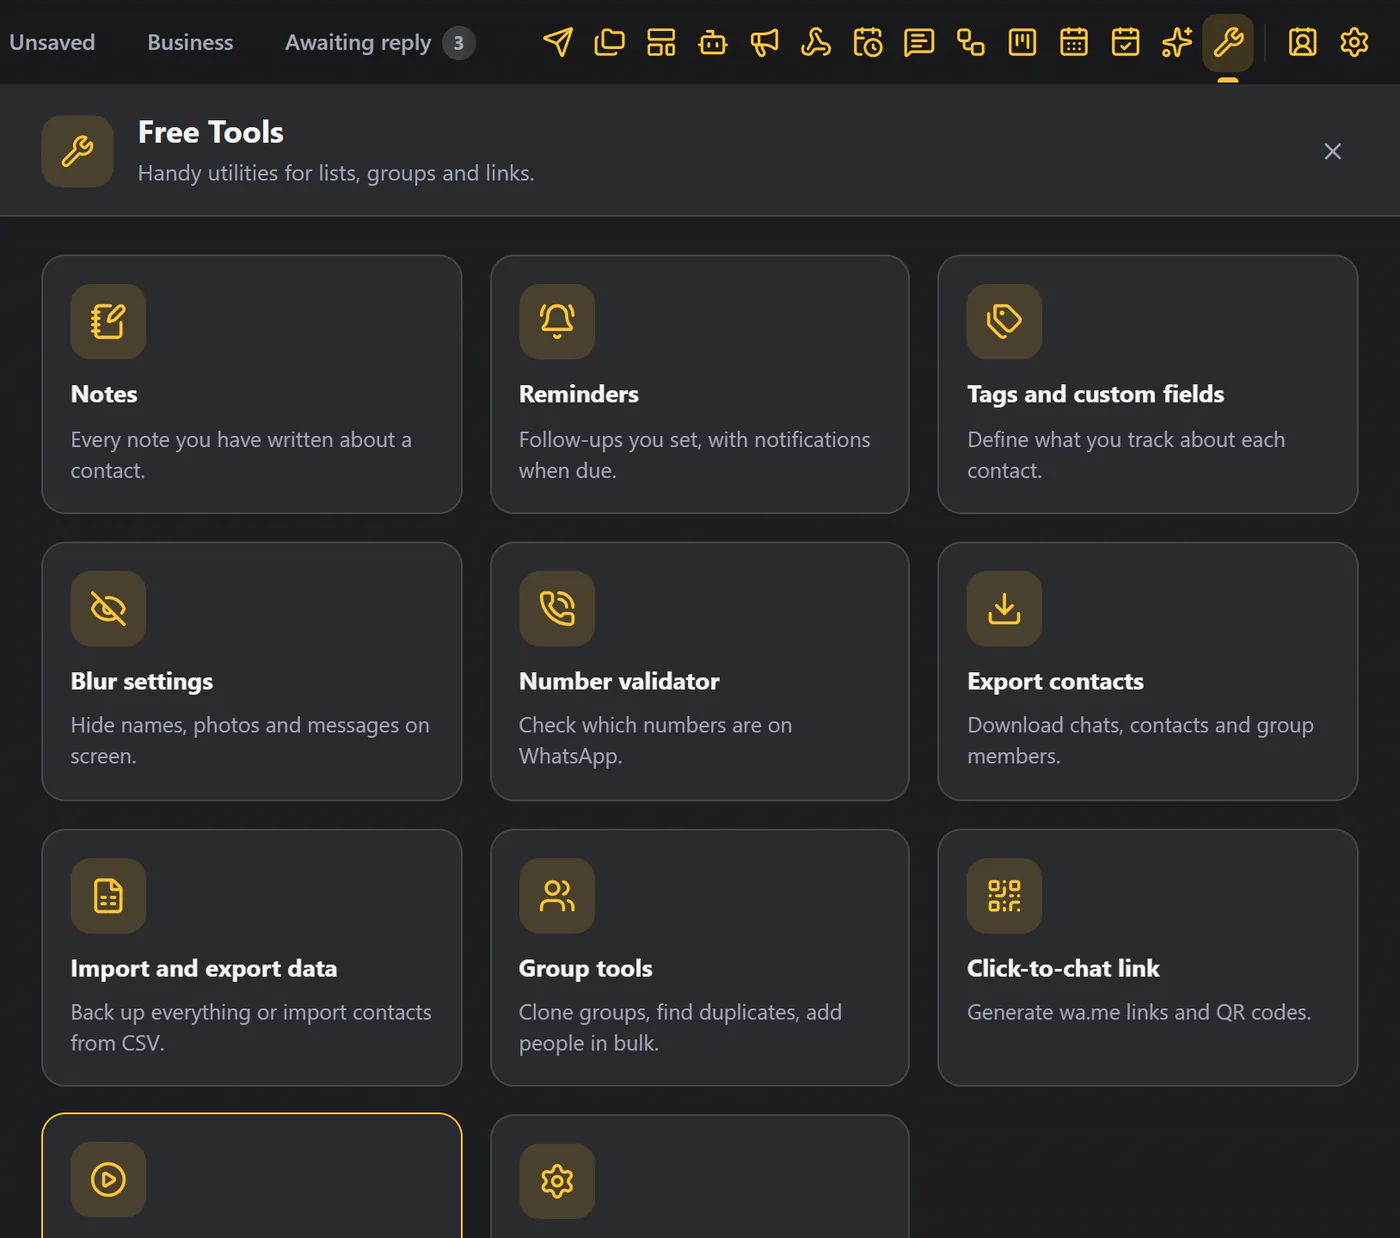Screen dimensions: 1400x1238
Task: Click the sparkles AI icon
Action: (x=1177, y=42)
